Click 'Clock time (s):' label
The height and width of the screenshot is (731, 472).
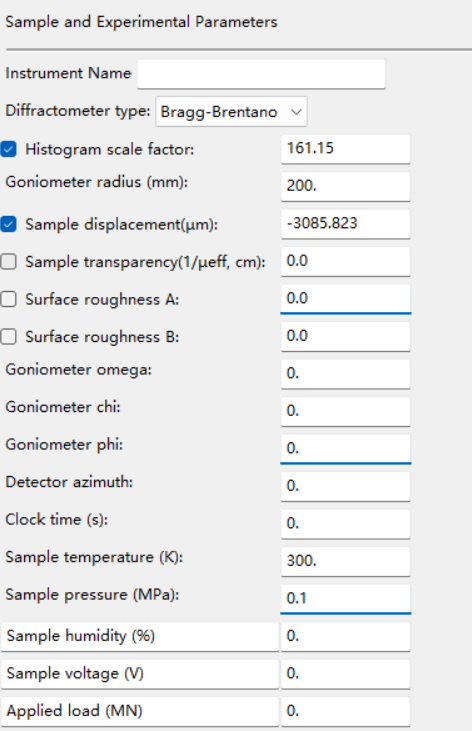pos(56,519)
